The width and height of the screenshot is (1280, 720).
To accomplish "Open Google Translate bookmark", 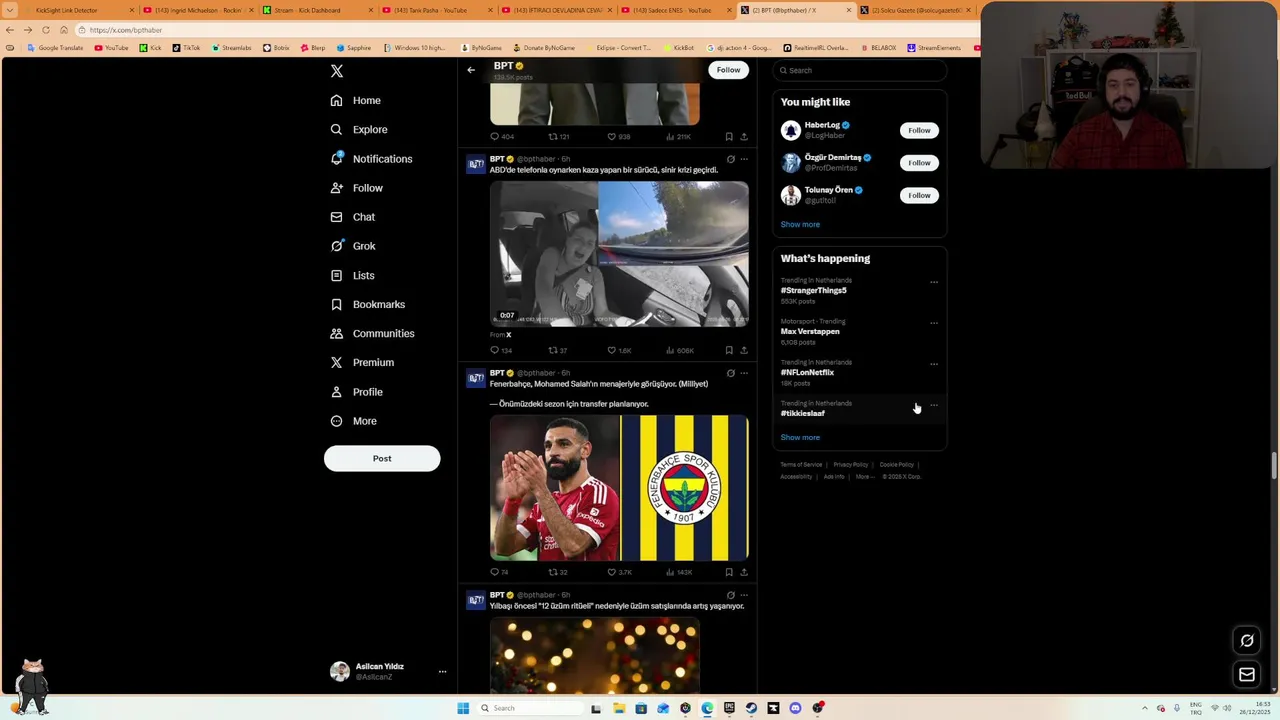I will [x=56, y=48].
